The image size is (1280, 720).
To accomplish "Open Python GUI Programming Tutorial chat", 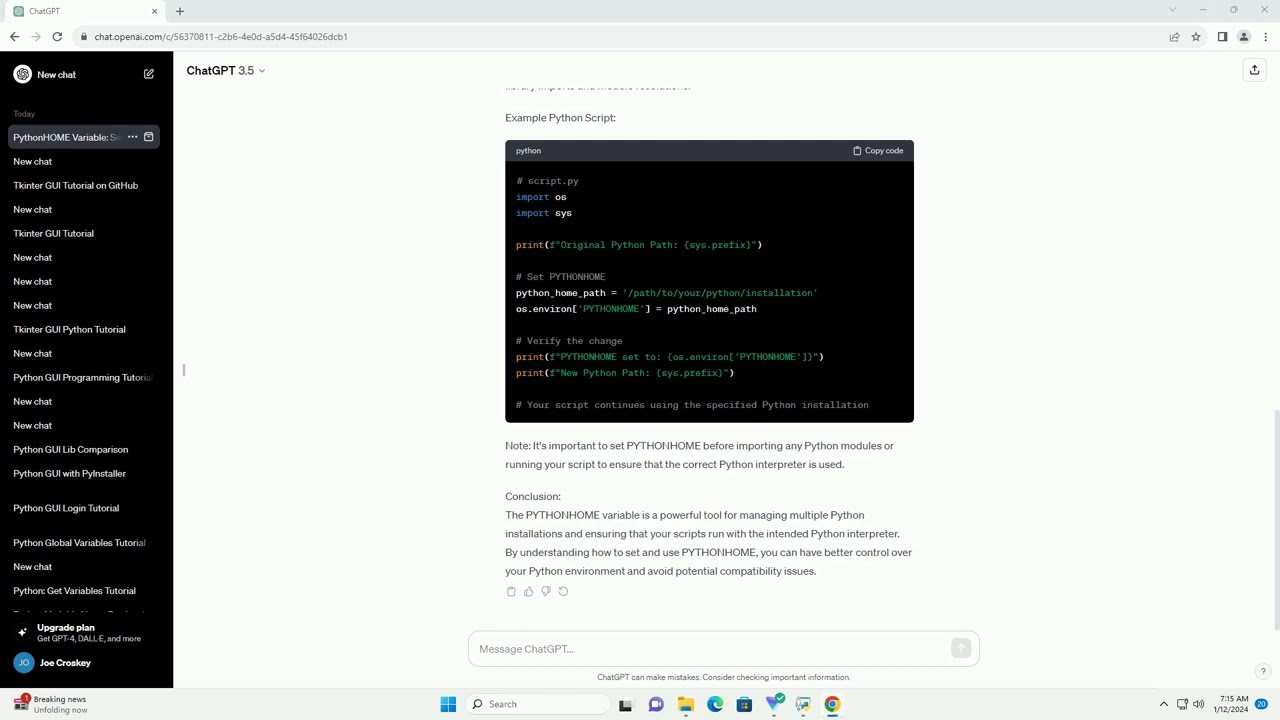I will click(x=84, y=377).
